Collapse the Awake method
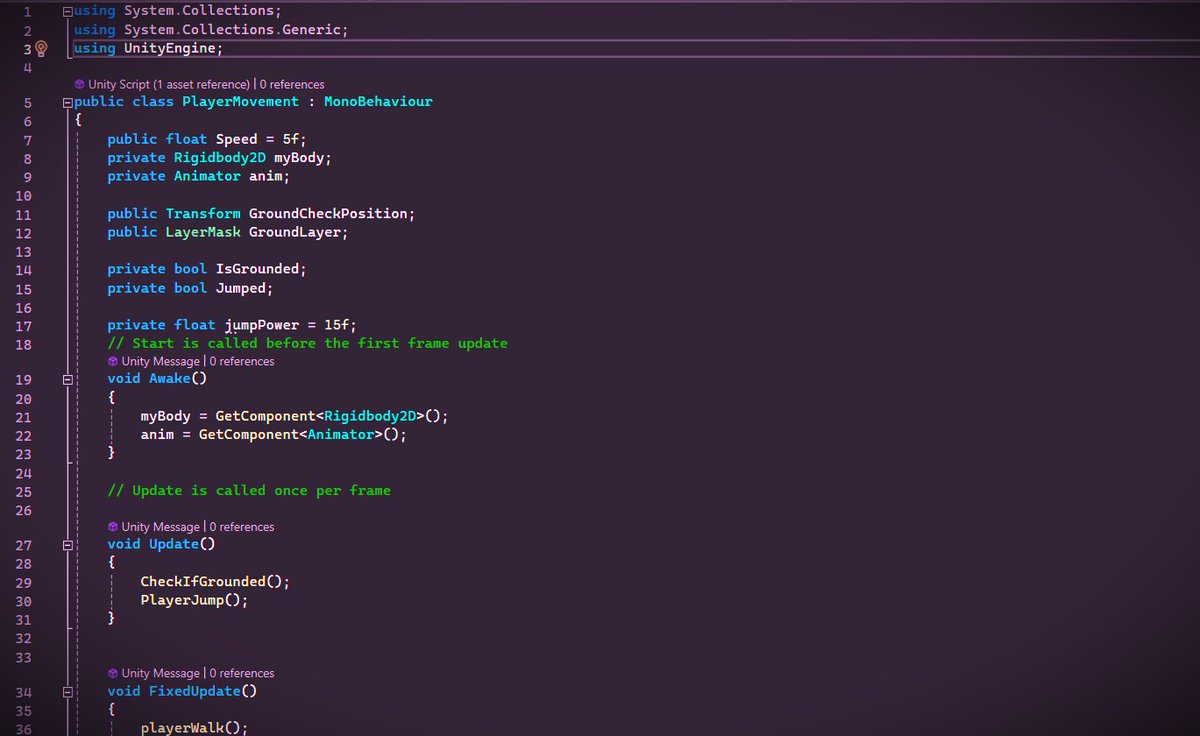The image size is (1200, 736). coord(67,380)
